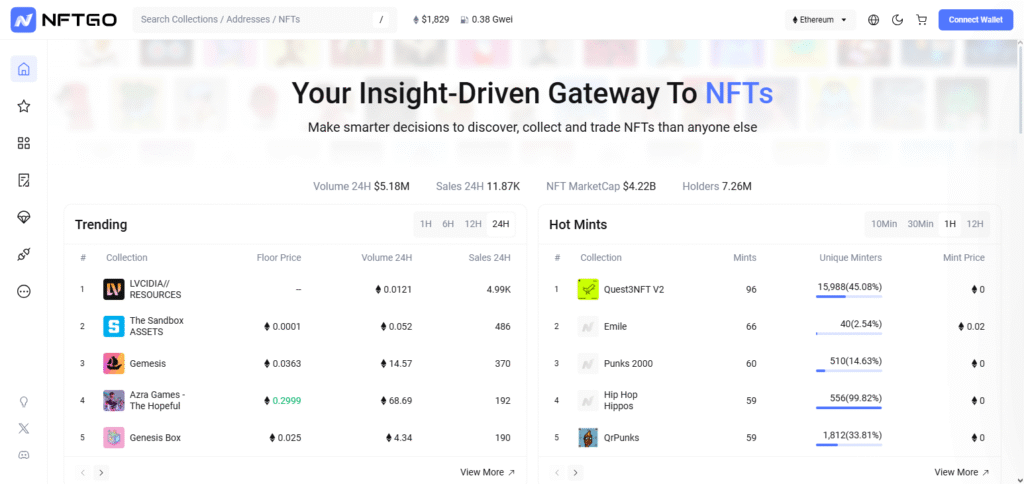This screenshot has width=1024, height=484.
Task: Select the 12H Trending timeframe
Action: tap(473, 224)
